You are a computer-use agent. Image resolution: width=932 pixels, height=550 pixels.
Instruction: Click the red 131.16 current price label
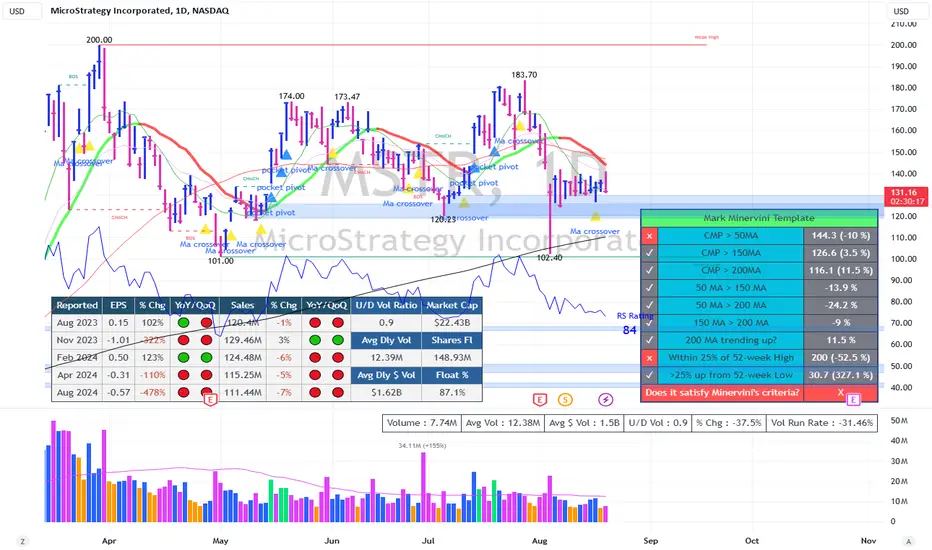point(905,196)
